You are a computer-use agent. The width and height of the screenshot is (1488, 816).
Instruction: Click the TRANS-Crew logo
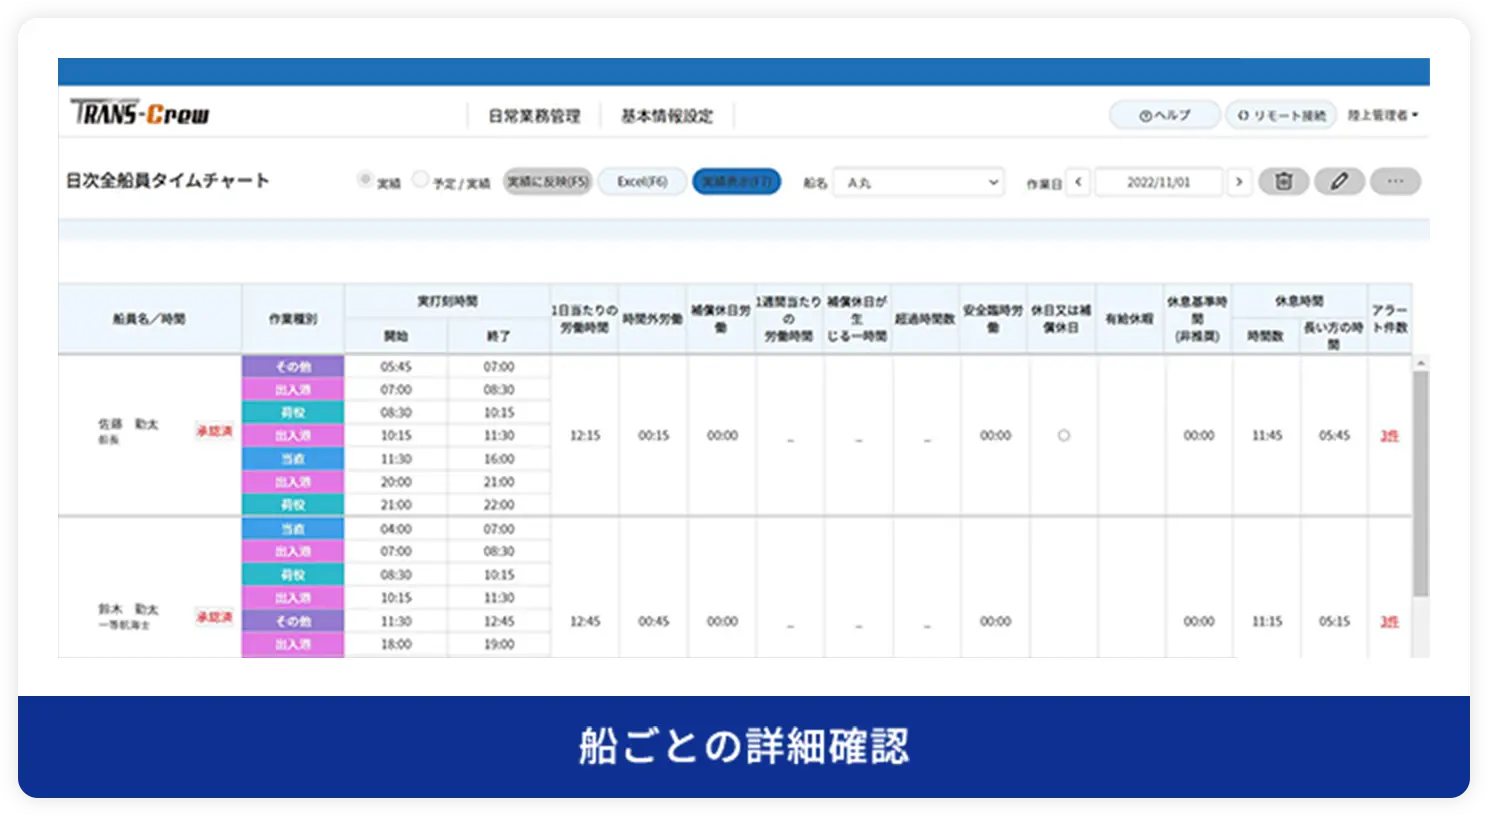click(x=140, y=113)
